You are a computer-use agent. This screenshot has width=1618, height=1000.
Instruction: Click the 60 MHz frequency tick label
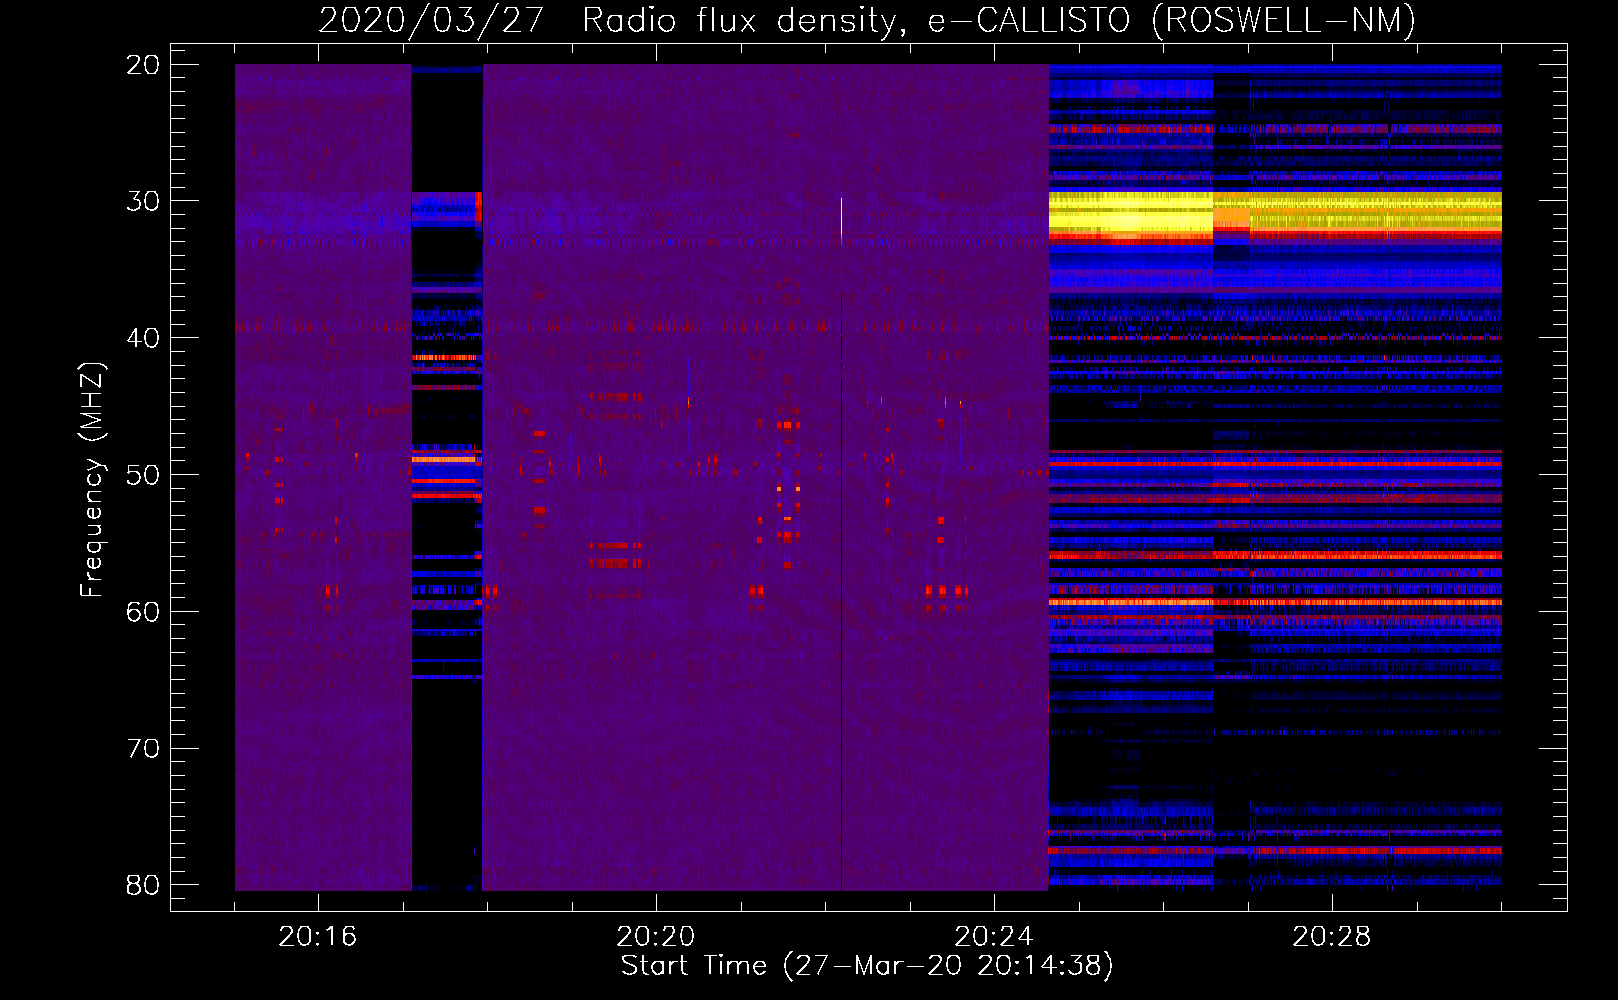click(143, 611)
